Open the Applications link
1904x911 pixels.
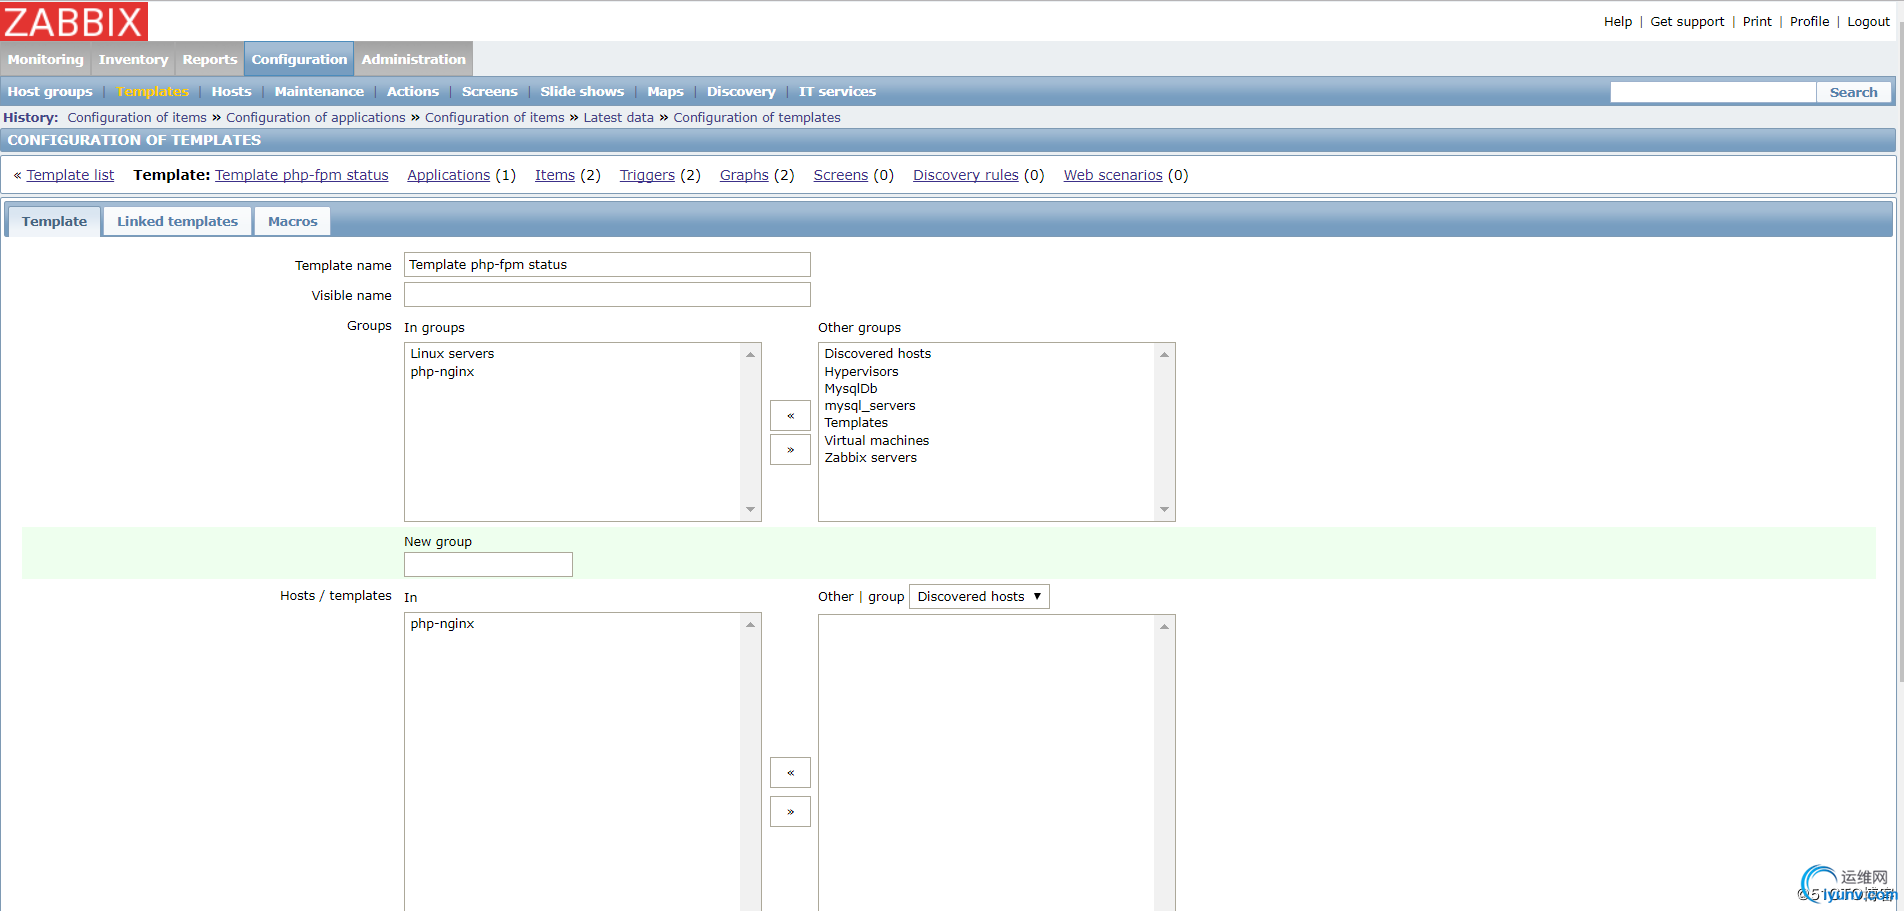coord(448,175)
